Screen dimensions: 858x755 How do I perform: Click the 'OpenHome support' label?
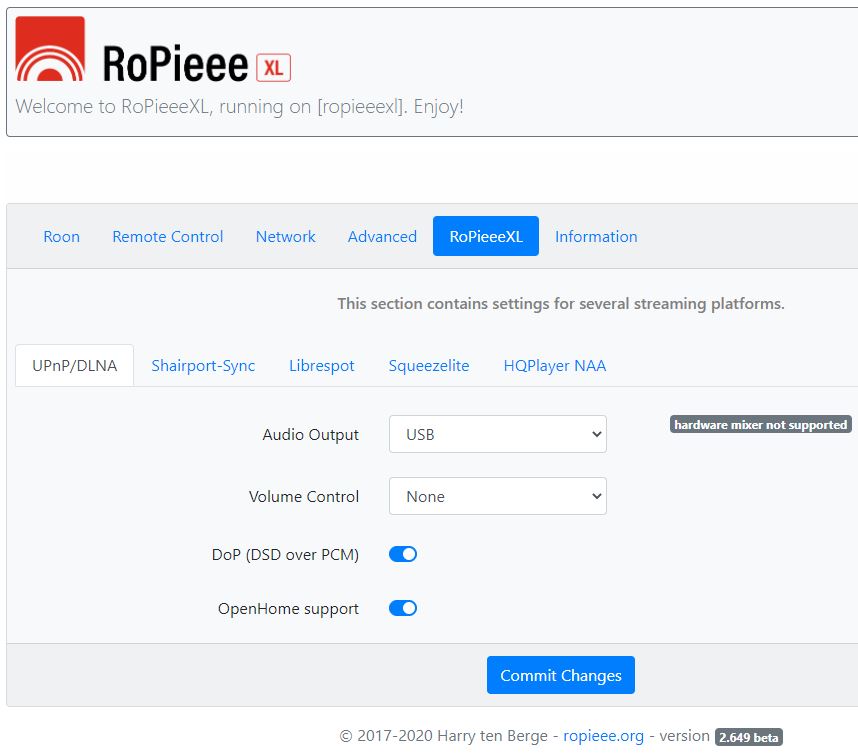(288, 608)
